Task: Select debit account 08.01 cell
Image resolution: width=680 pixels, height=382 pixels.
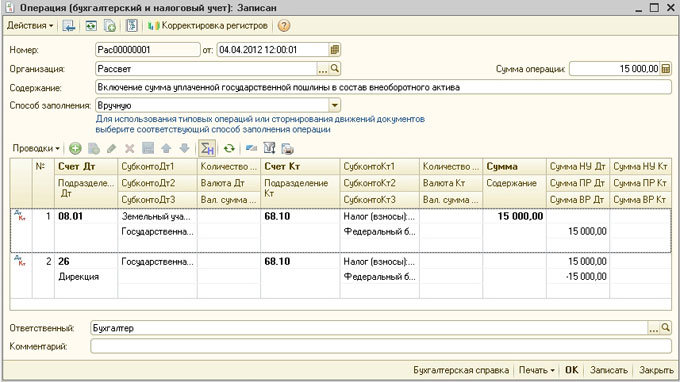Action: pyautogui.click(x=86, y=216)
